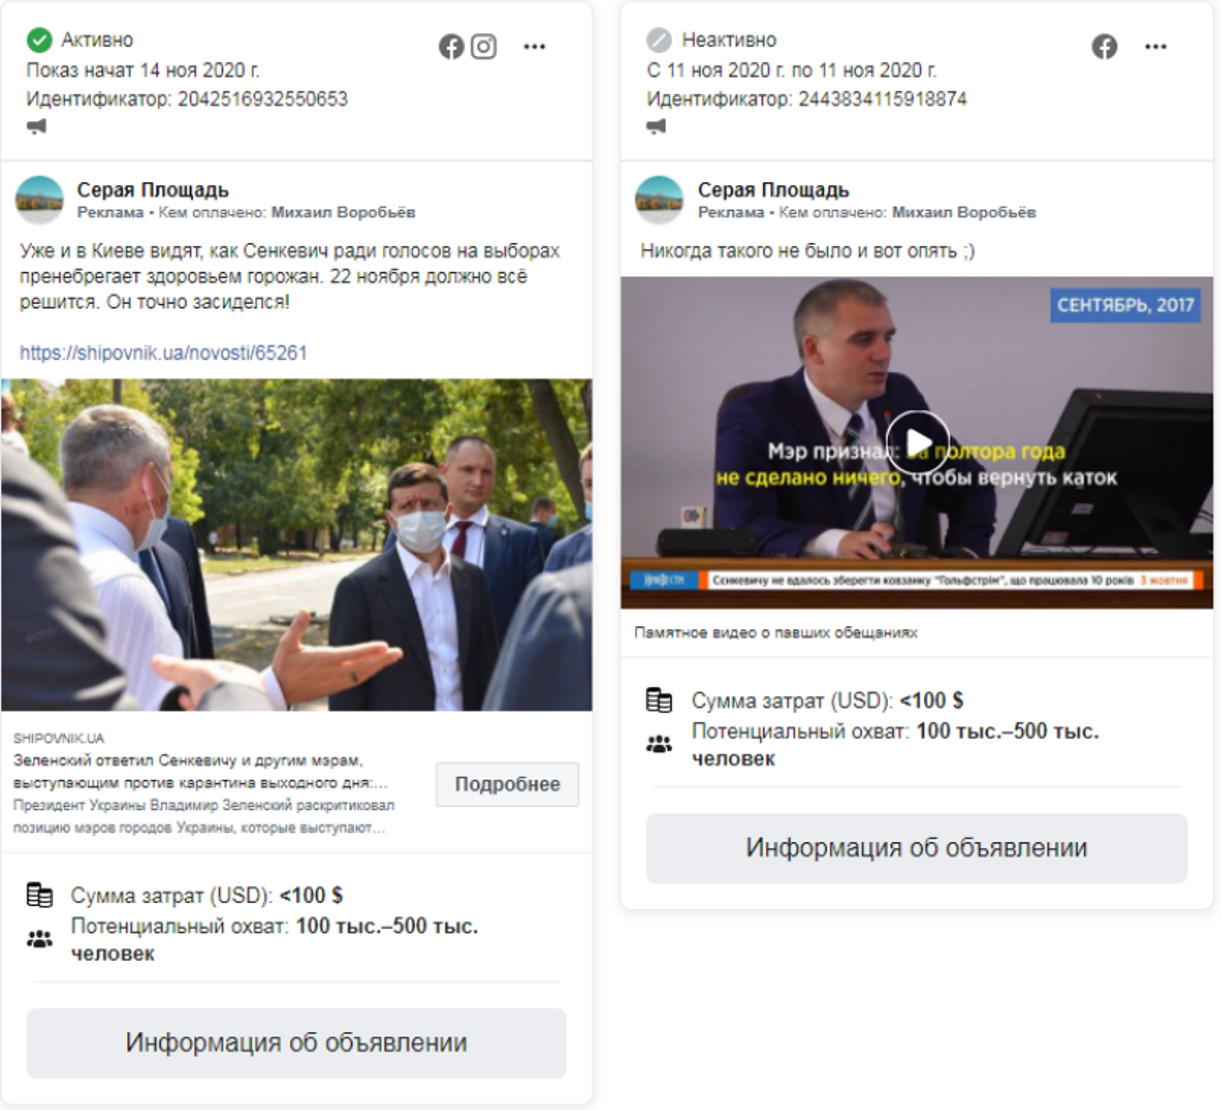Click the left ad's page avatar
The height and width of the screenshot is (1110, 1221).
point(40,200)
